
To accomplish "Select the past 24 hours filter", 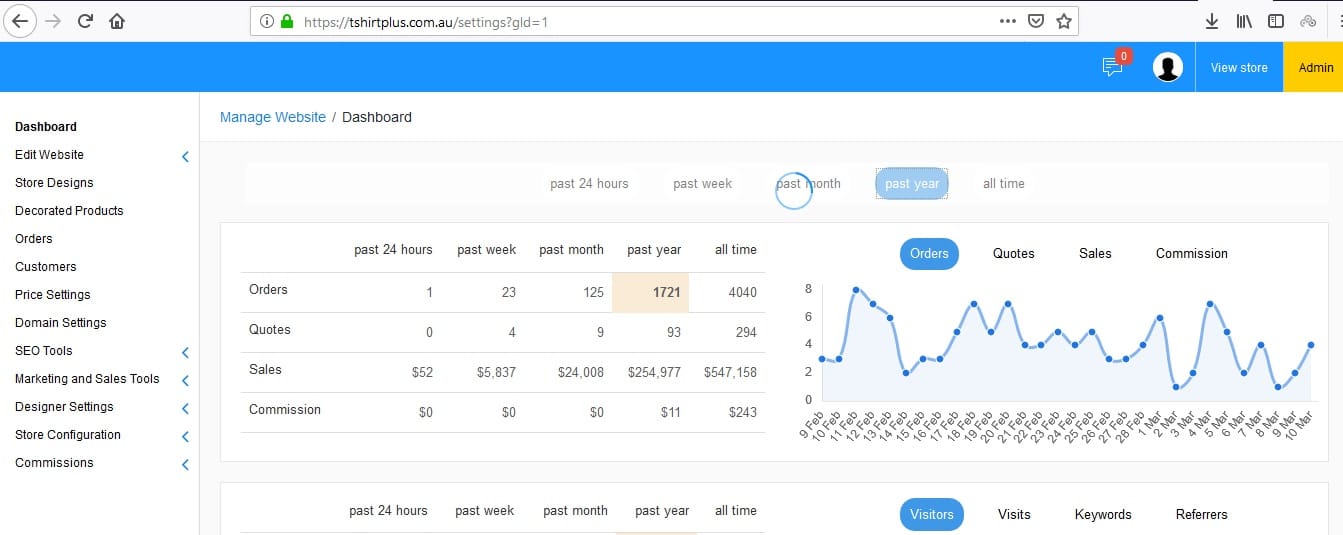I will [x=589, y=184].
